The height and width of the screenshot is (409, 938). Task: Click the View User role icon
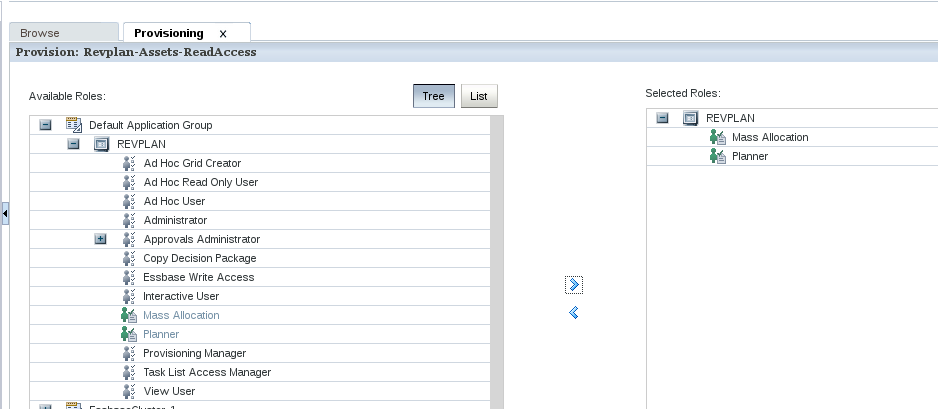pos(129,391)
